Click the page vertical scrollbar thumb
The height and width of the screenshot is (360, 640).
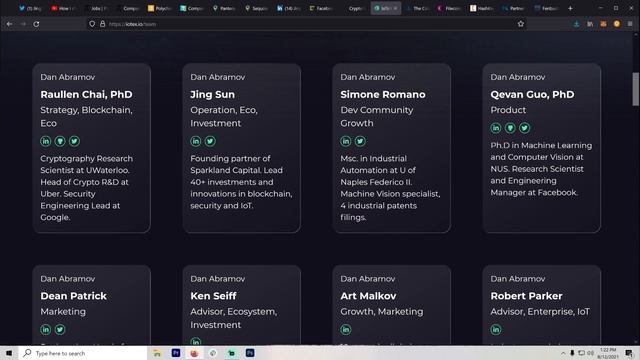[x=636, y=89]
